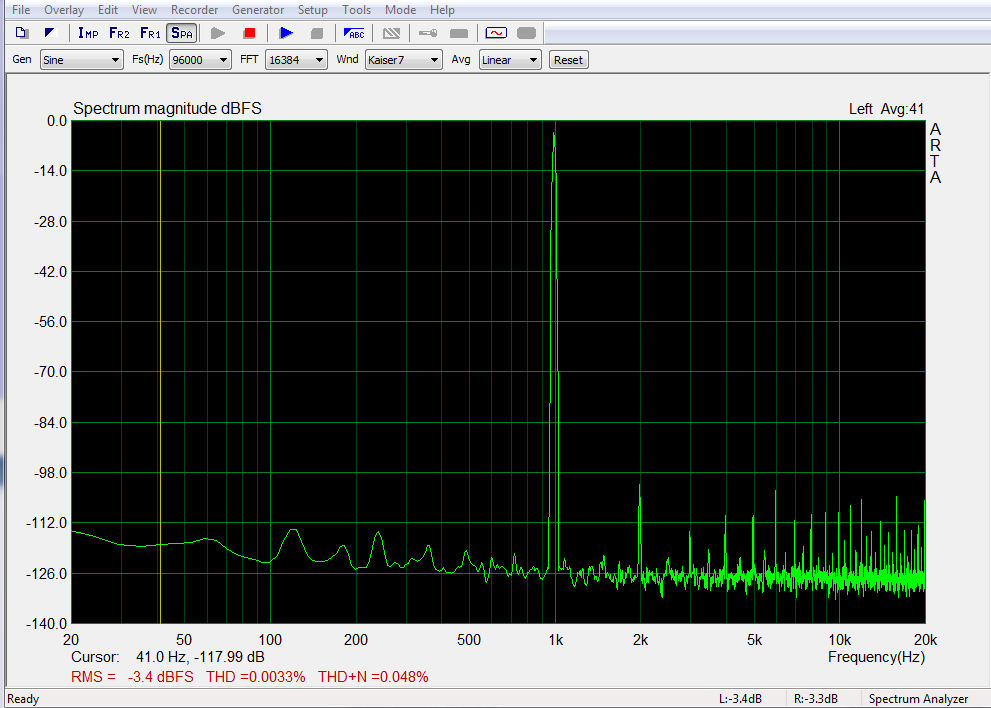Click the 'Left Avg:41' label above plot
This screenshot has height=708, width=991.
coord(886,109)
